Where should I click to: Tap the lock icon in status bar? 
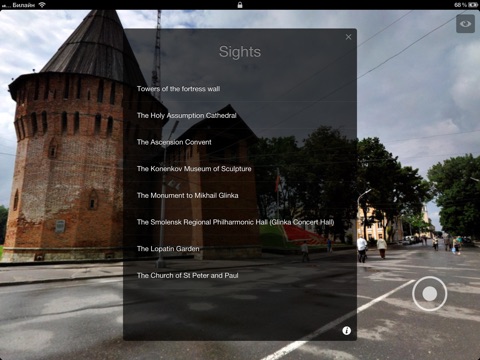click(x=240, y=5)
